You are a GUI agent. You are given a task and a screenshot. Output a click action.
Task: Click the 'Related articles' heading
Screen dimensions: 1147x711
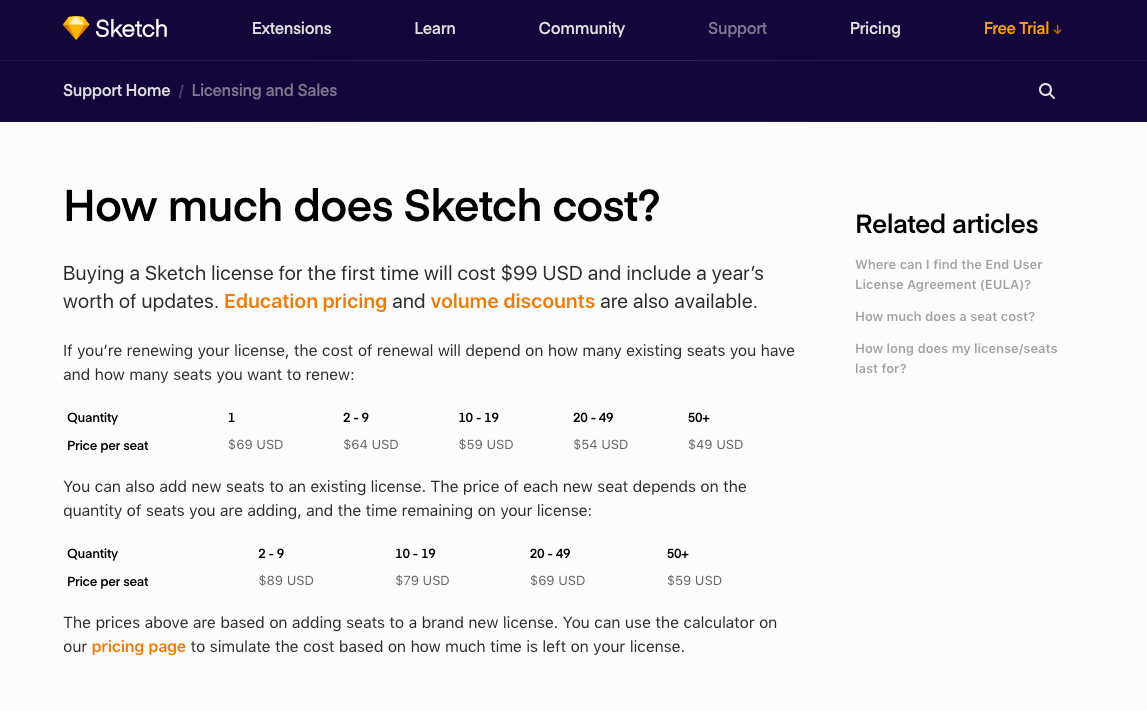click(947, 224)
